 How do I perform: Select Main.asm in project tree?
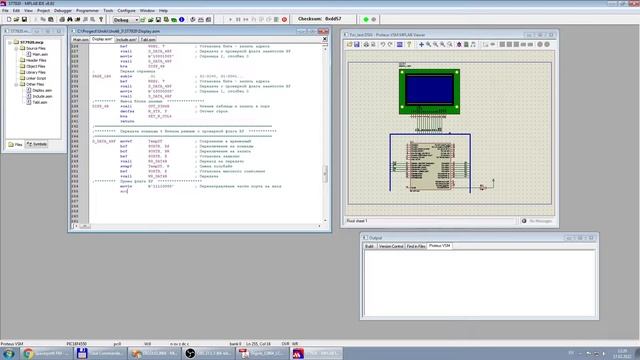tap(40, 54)
